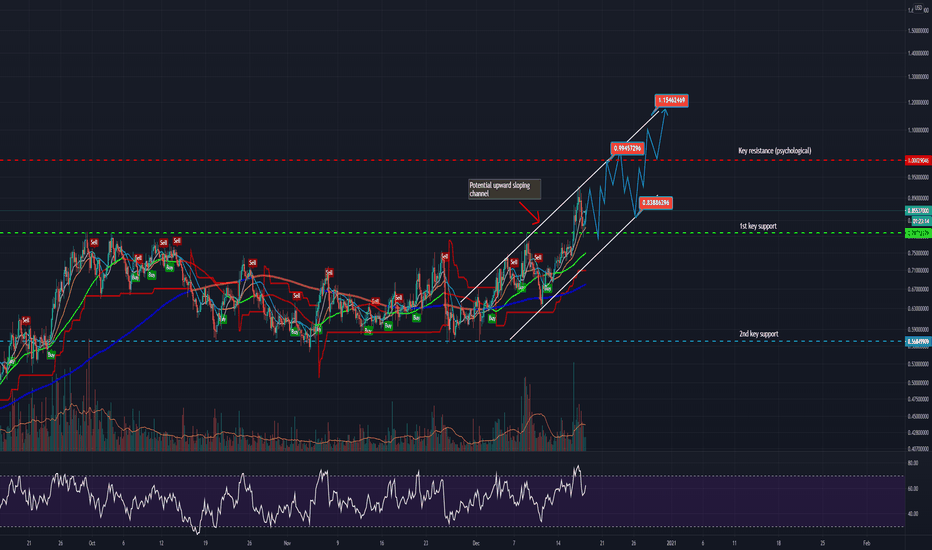Select the green 1st support axis price tag

pyautogui.click(x=918, y=233)
